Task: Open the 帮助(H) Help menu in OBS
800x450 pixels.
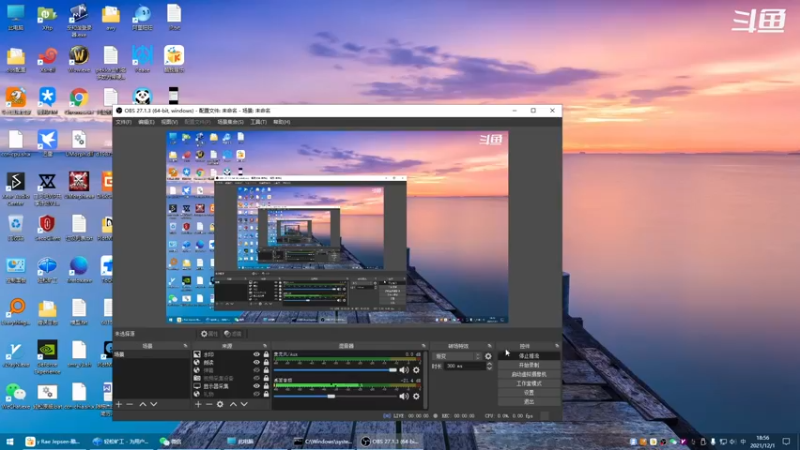Action: 282,122
